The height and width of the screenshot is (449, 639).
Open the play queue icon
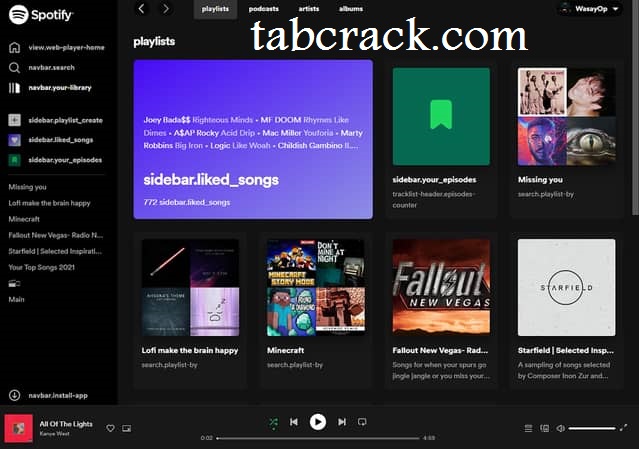point(528,428)
